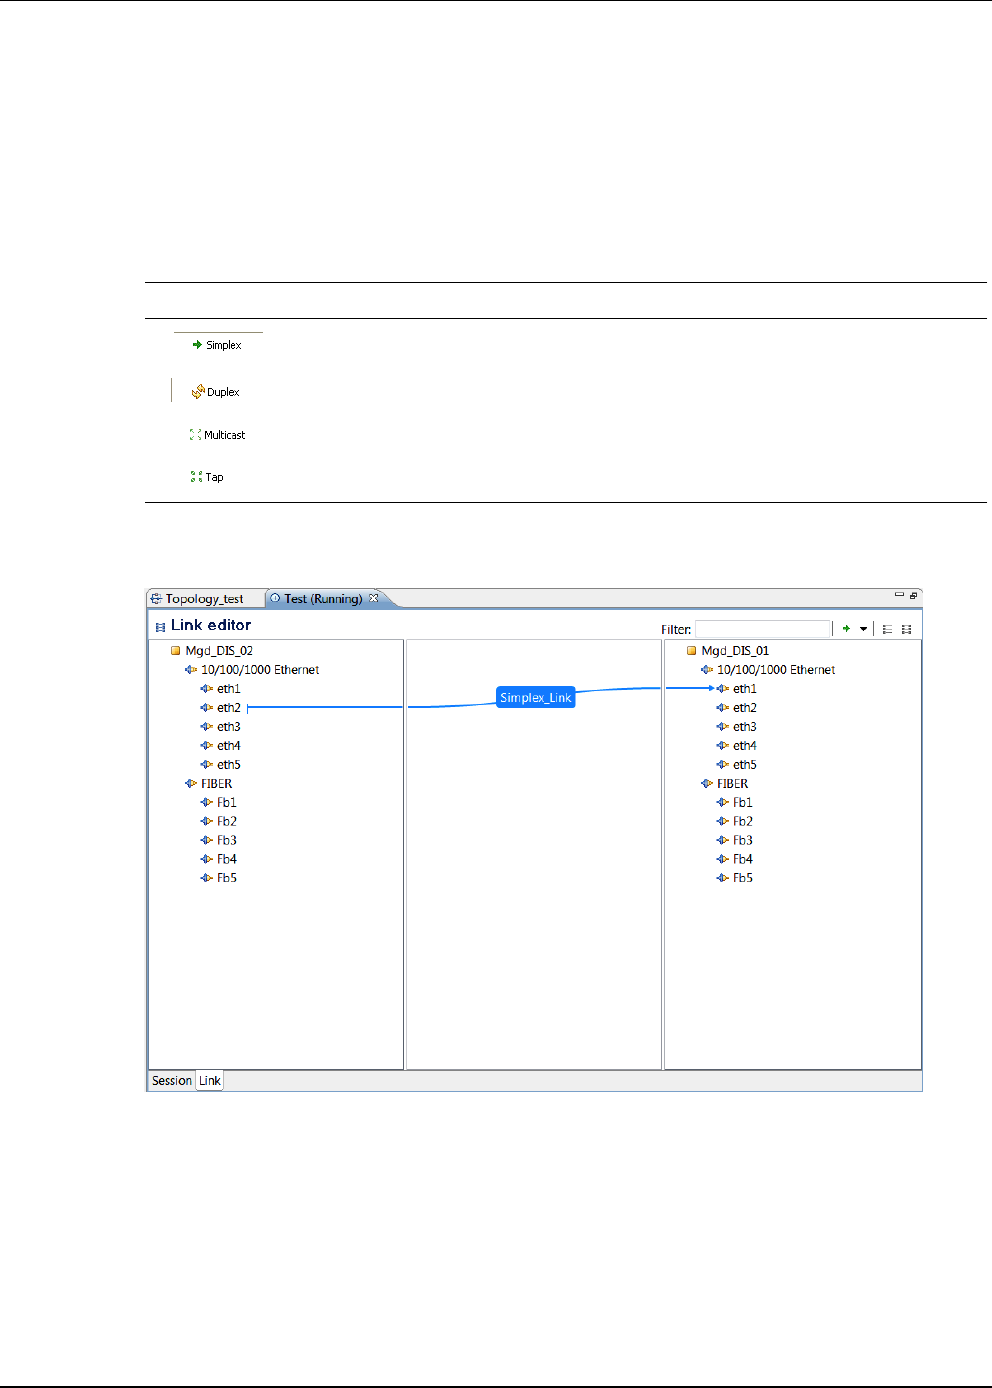Click the green Simplex link arrow in toolbar
992x1388 pixels.
click(846, 629)
